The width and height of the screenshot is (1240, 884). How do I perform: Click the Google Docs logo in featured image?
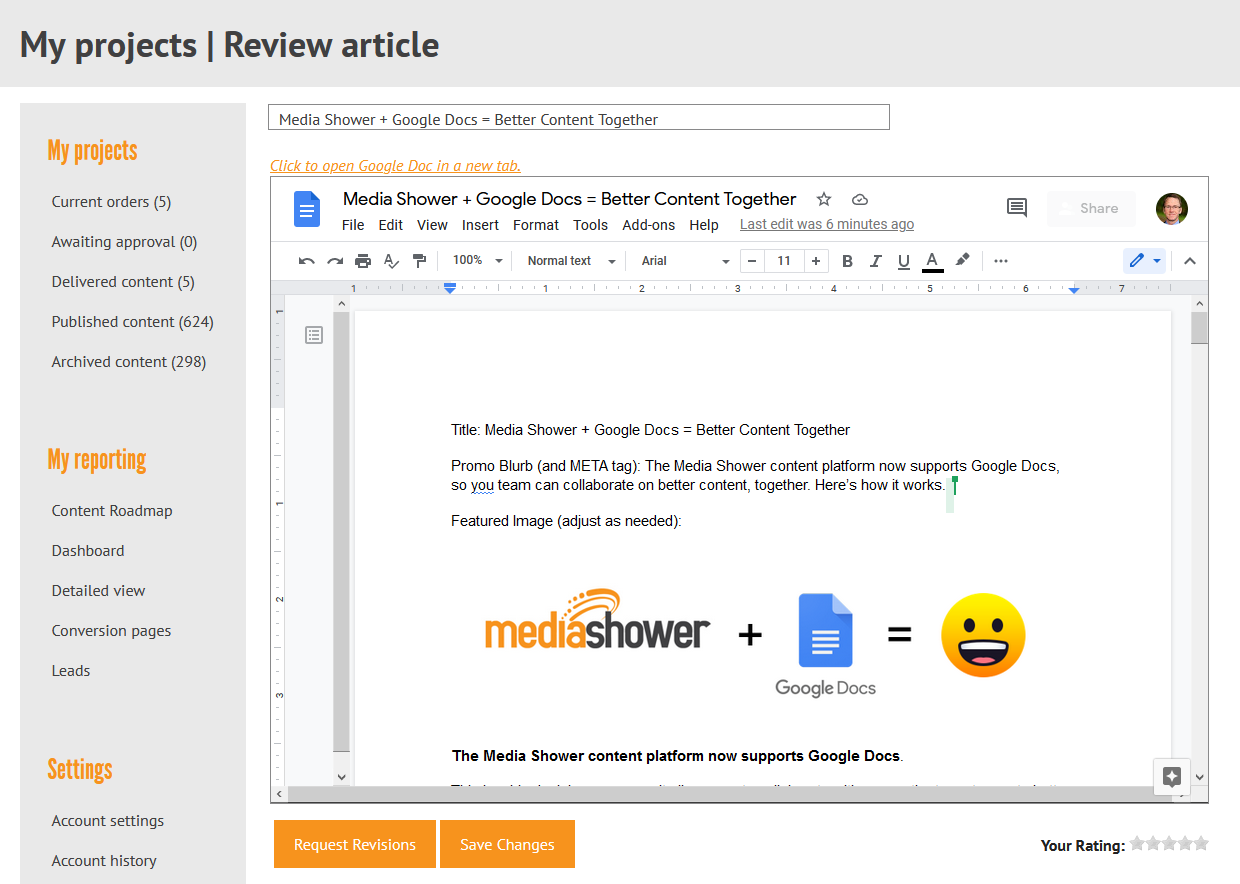point(825,645)
